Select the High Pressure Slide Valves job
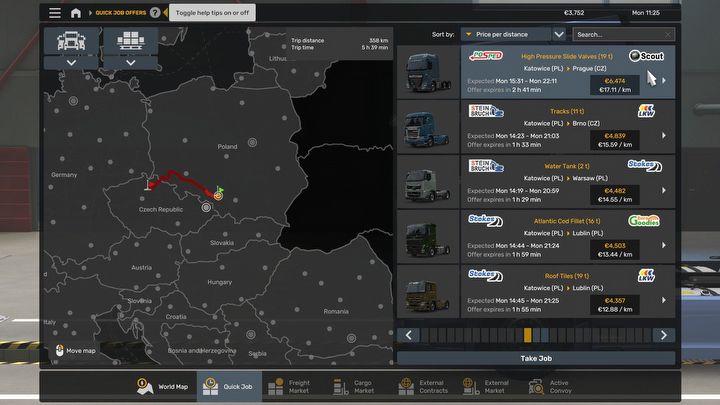The image size is (720, 405). tap(568, 72)
